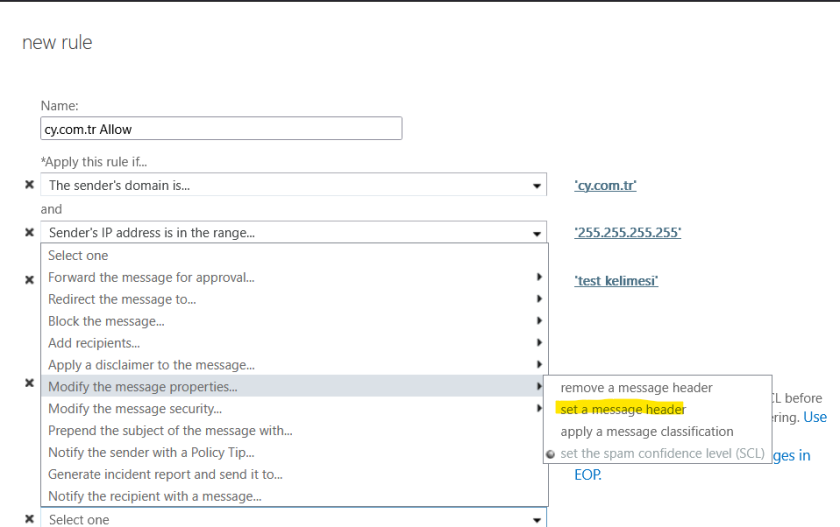
Task: Select 'Notify the recipient with a message...'
Action: 154,497
